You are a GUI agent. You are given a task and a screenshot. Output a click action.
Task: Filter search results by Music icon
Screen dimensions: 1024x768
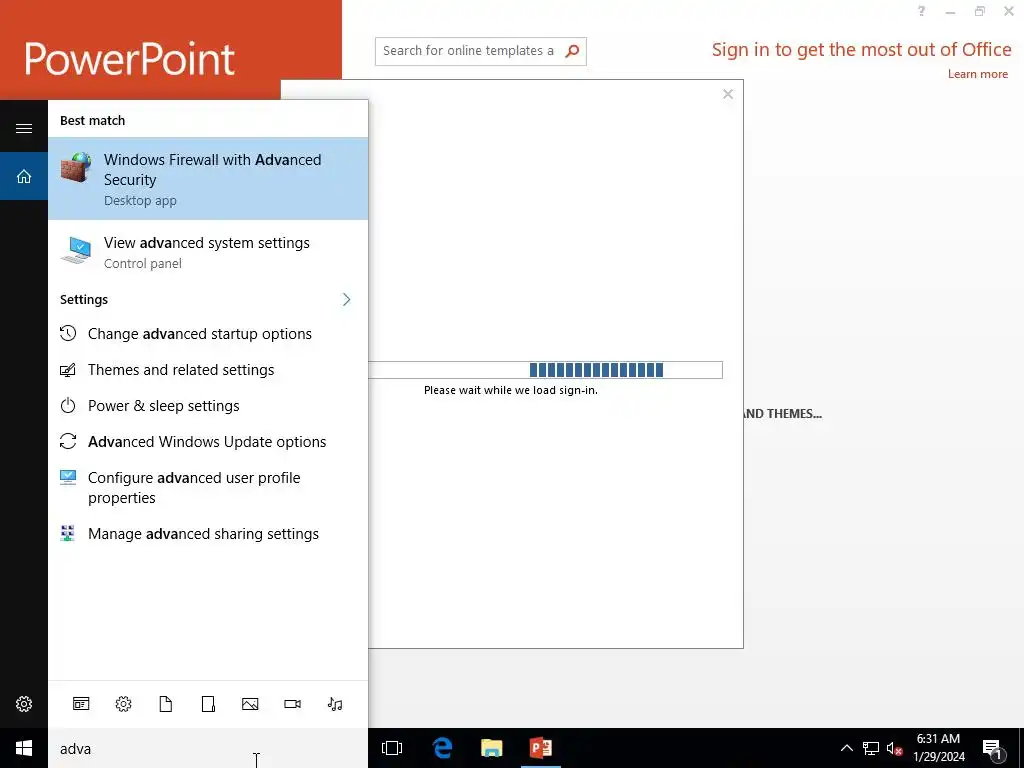tap(335, 704)
